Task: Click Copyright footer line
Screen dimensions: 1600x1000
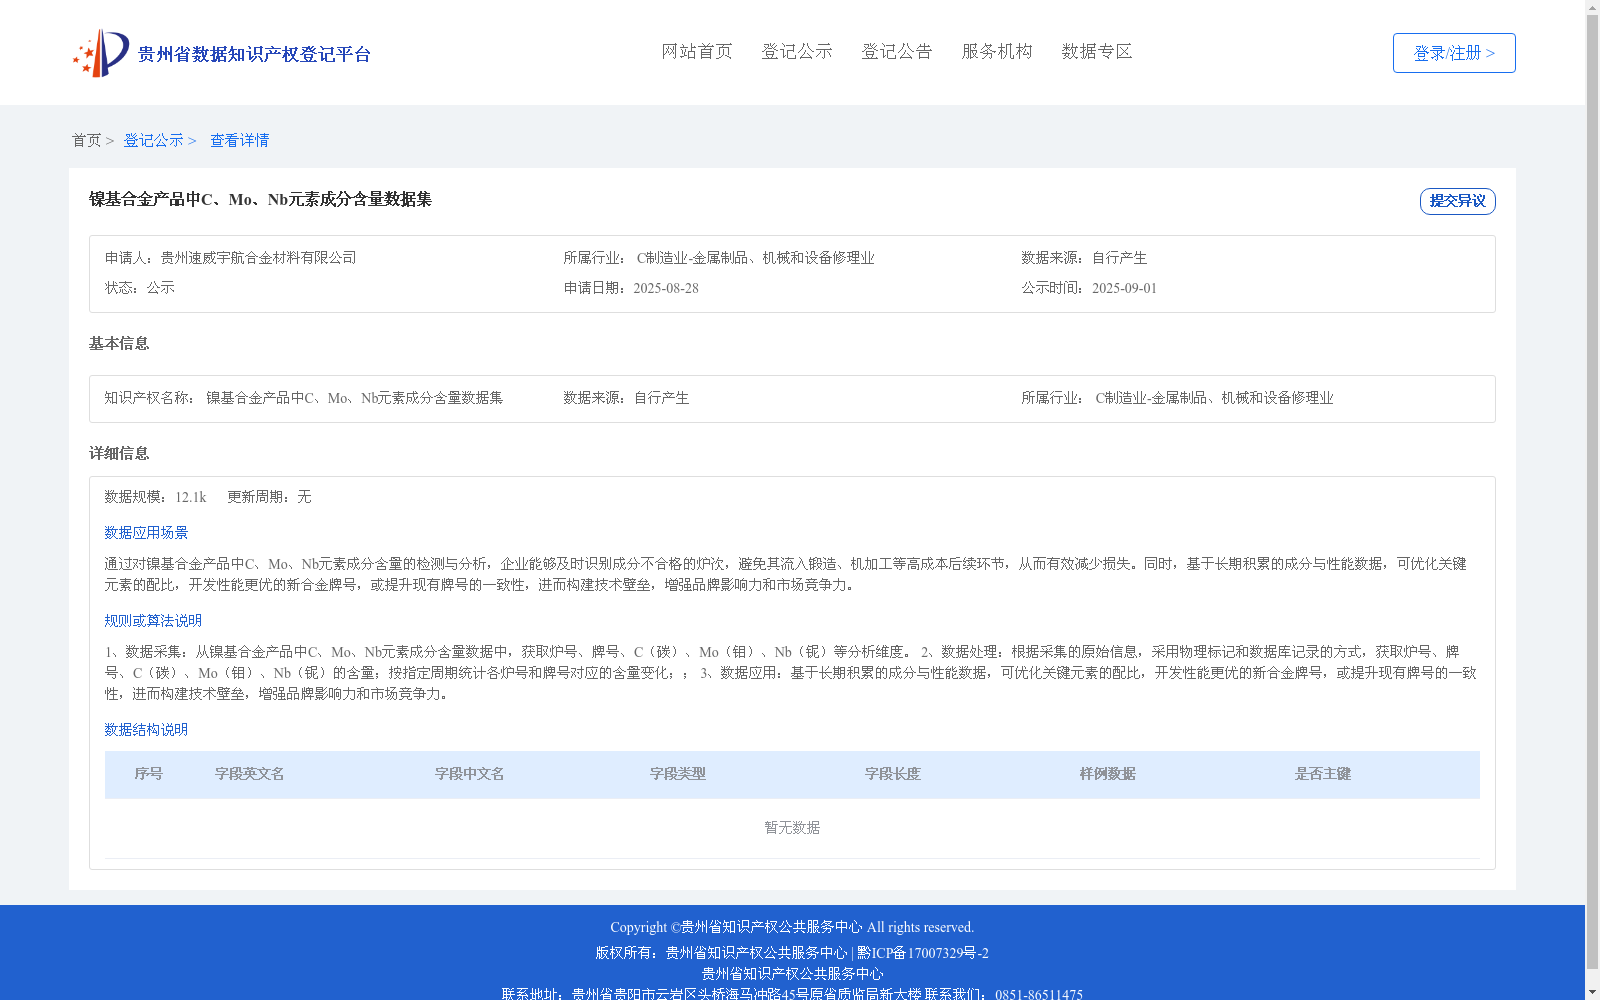Action: tap(792, 927)
